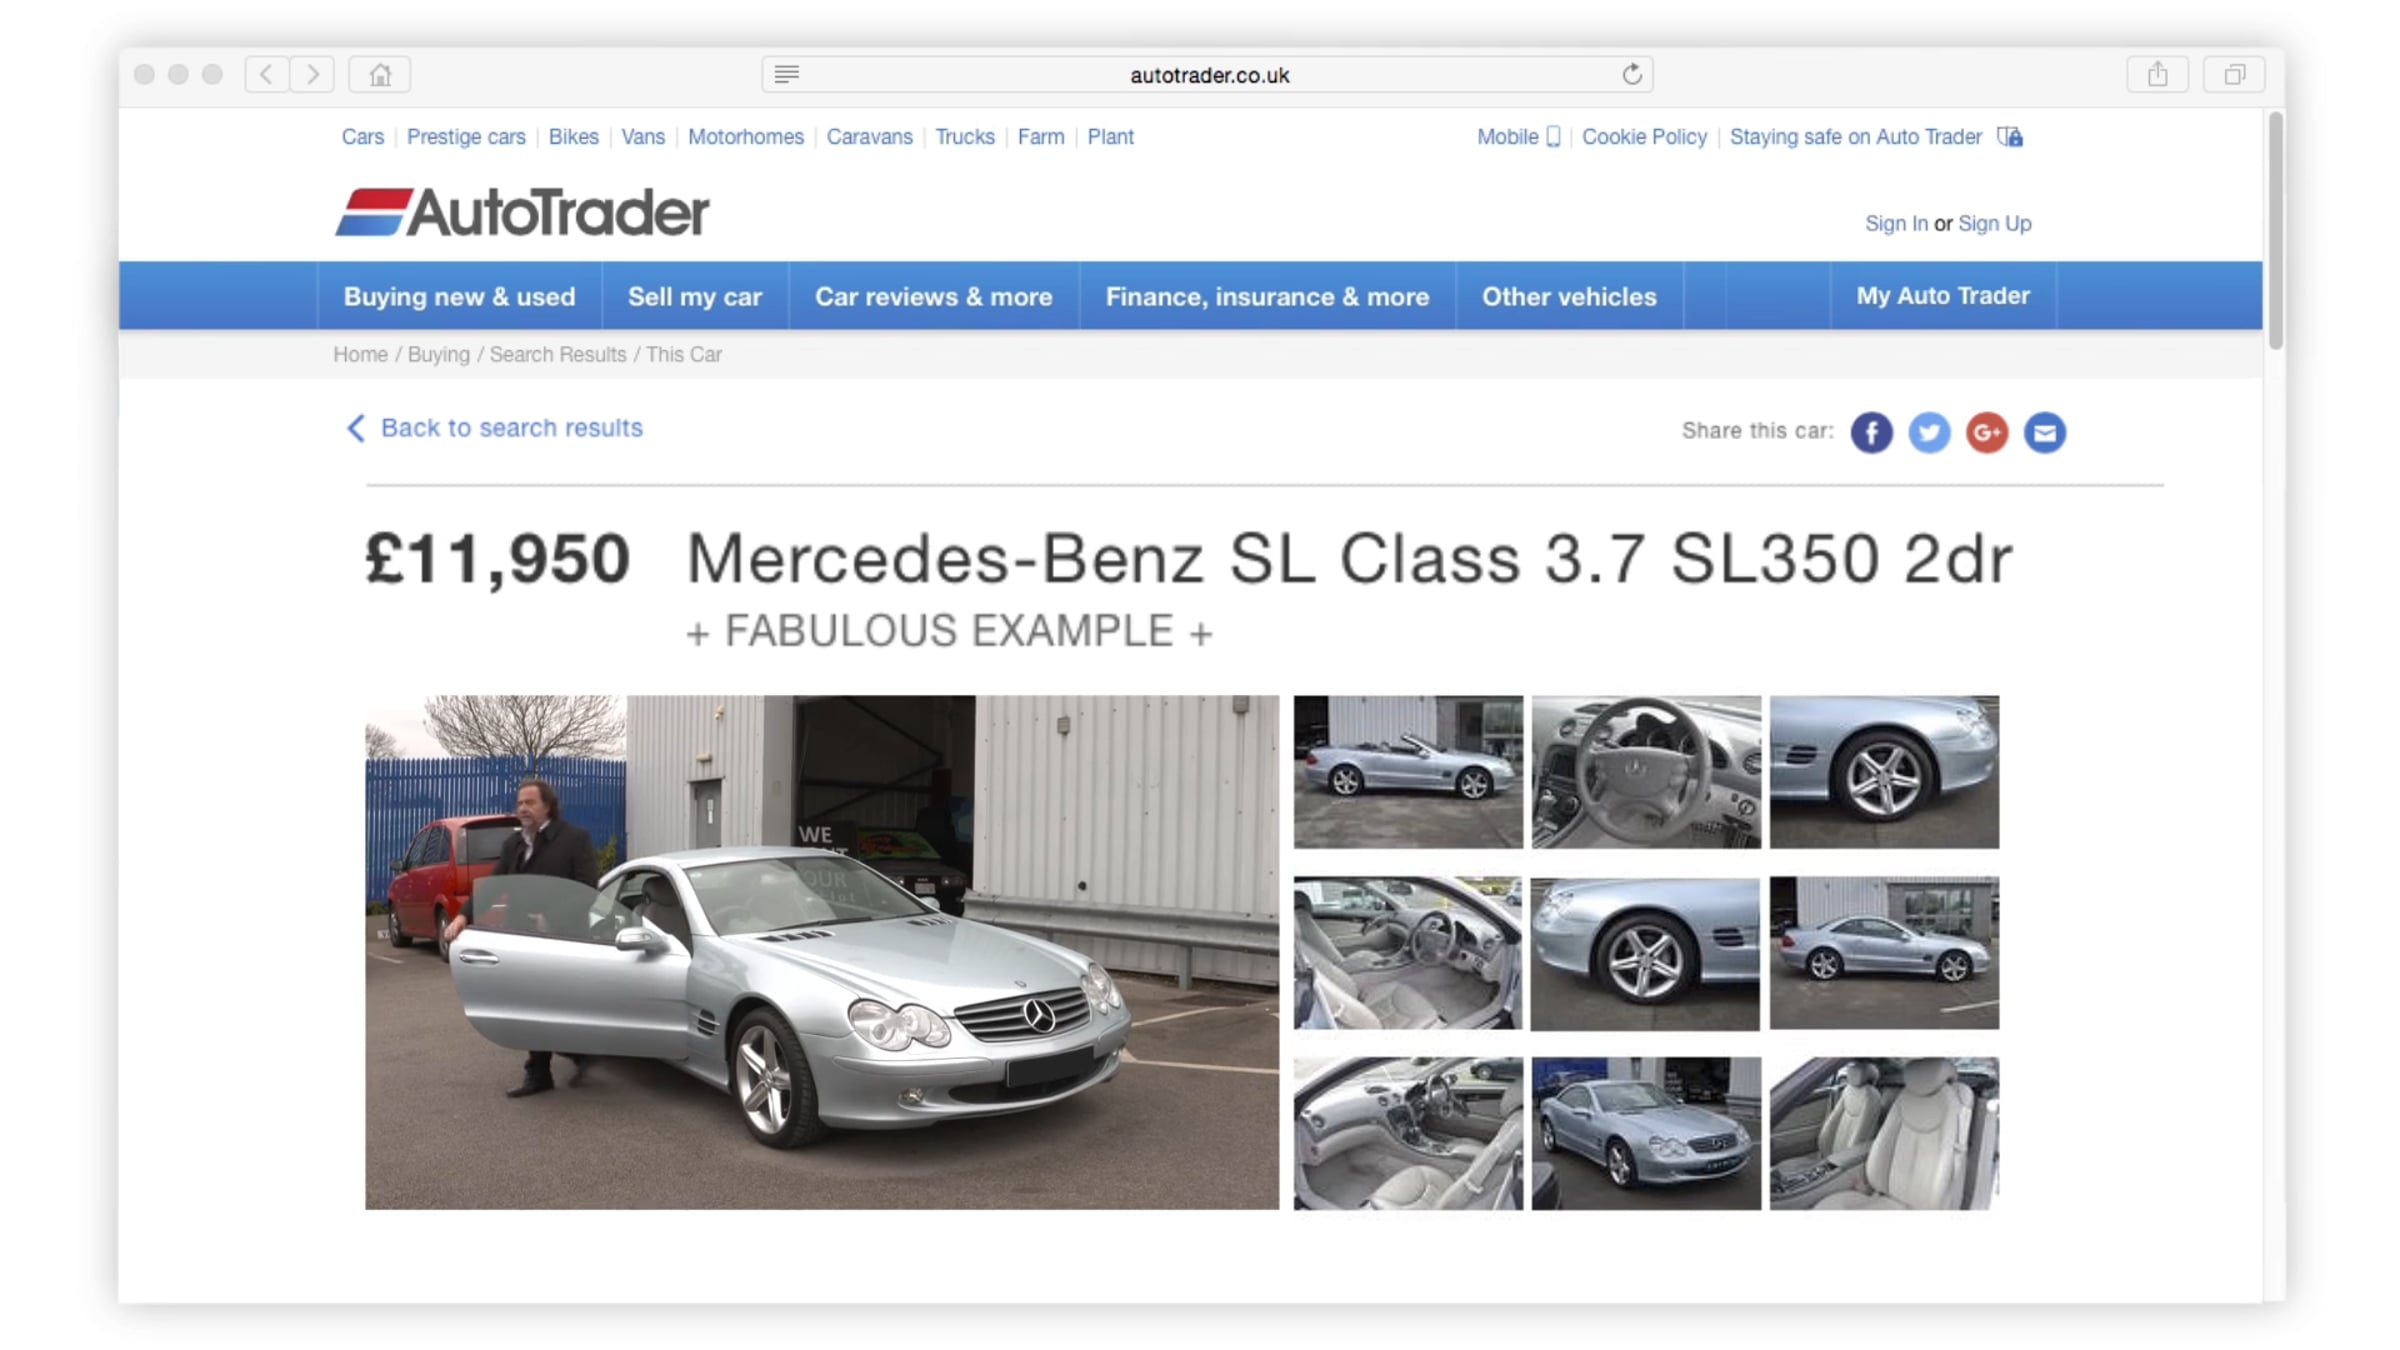The image size is (2400, 1350).
Task: Share this car on Facebook
Action: click(1871, 432)
